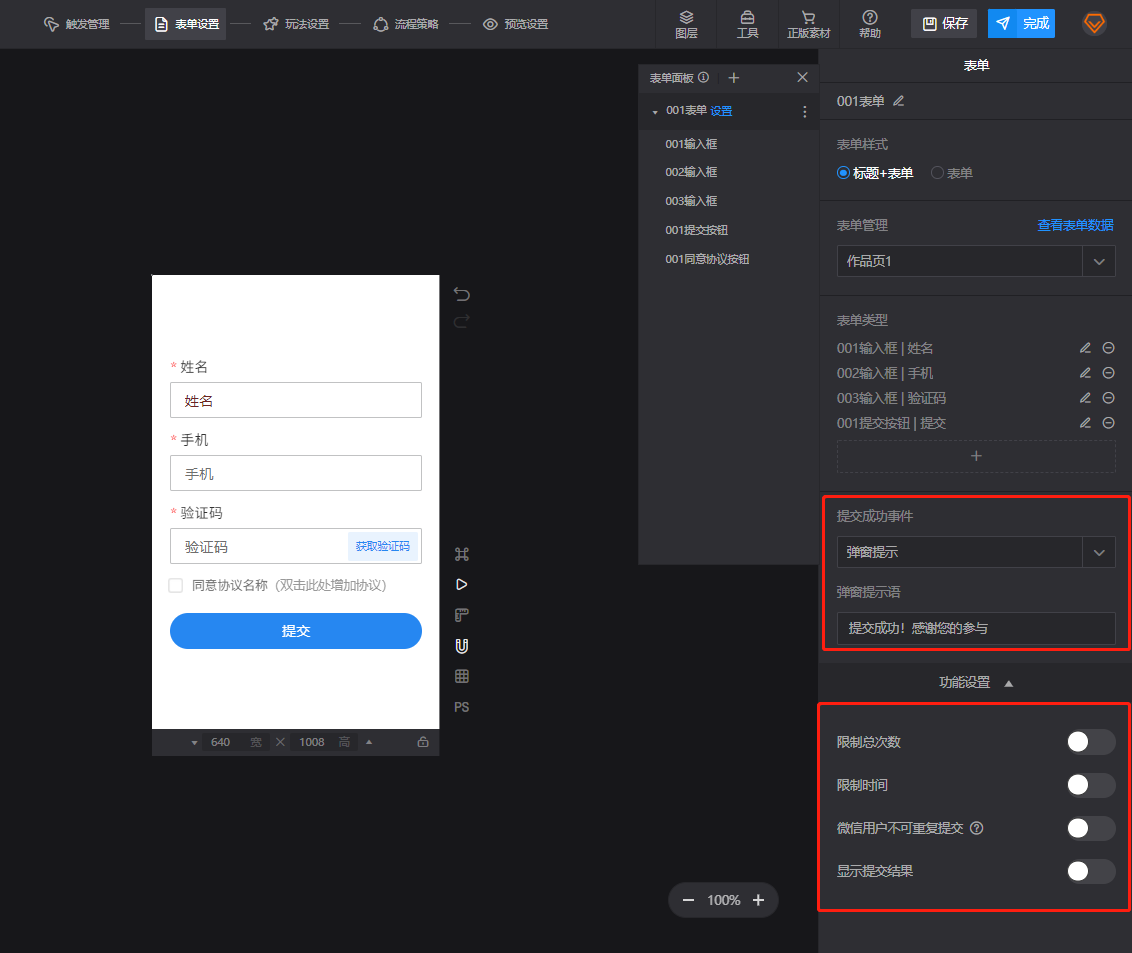This screenshot has height=953, width=1132.
Task: Open the 001表单 more options menu
Action: [x=805, y=112]
